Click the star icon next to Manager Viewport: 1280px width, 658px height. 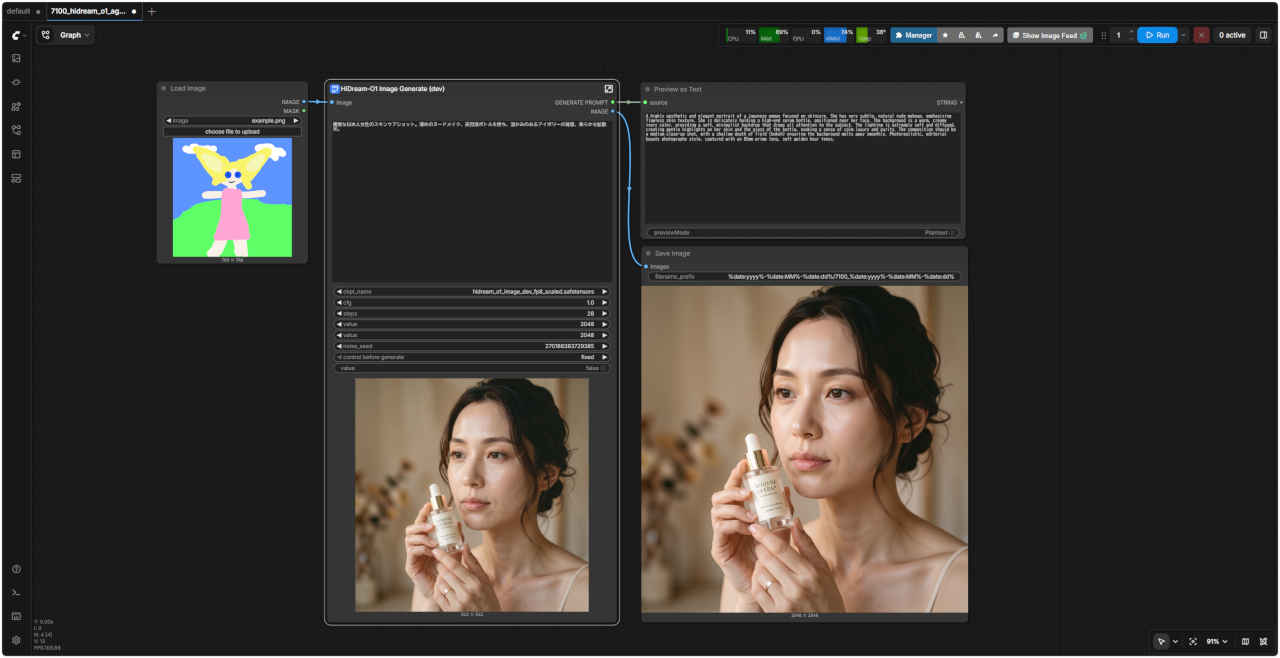[946, 35]
